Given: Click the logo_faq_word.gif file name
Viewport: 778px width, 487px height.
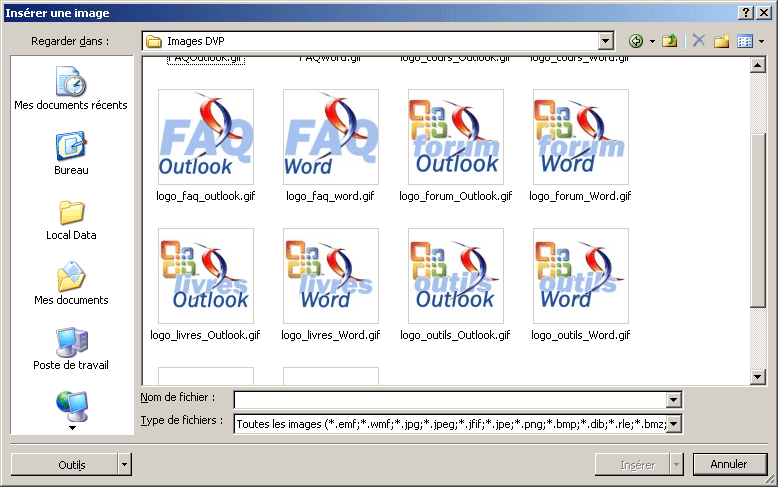Looking at the screenshot, I should 330,196.
